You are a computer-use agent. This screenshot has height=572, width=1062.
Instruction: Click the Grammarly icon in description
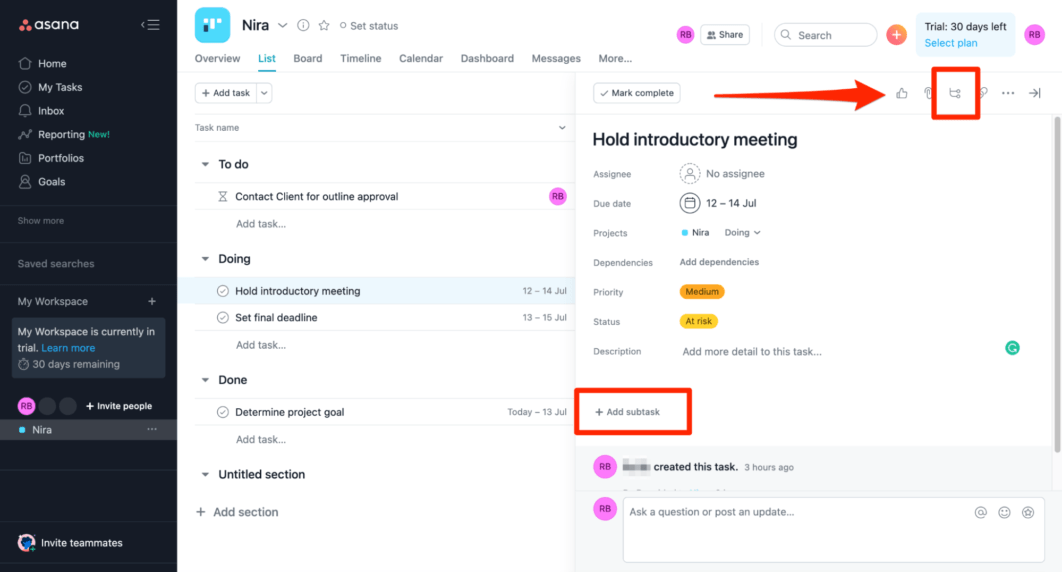pos(1012,348)
